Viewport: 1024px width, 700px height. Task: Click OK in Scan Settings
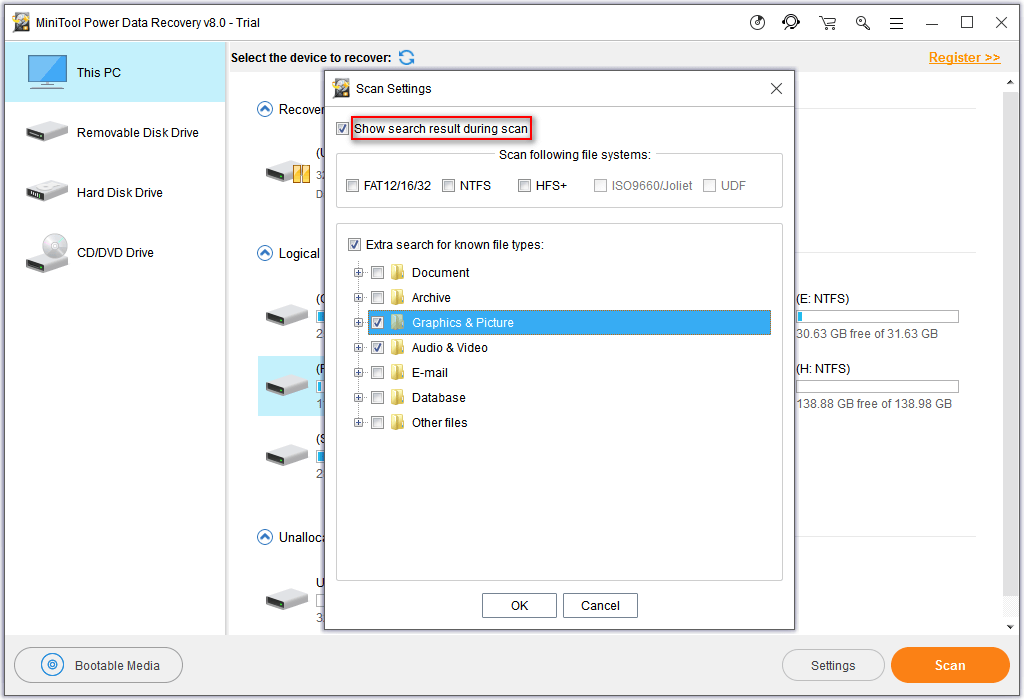tap(519, 605)
